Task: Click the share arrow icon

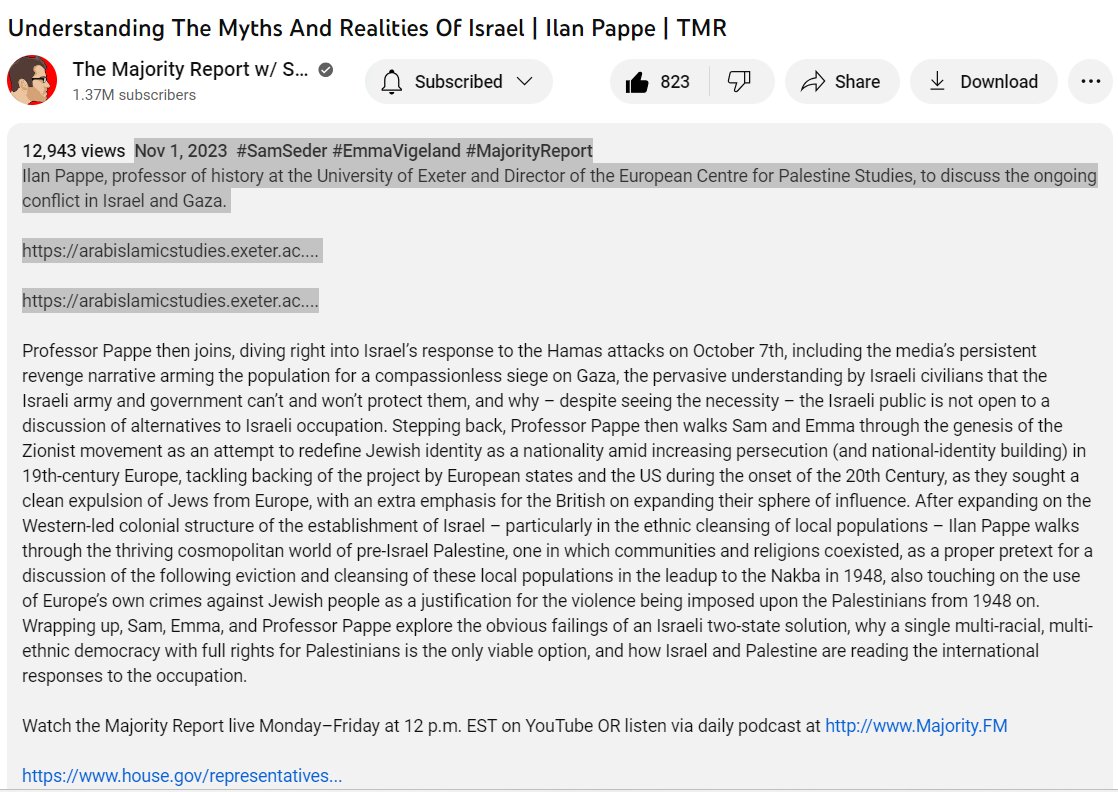Action: coord(813,82)
